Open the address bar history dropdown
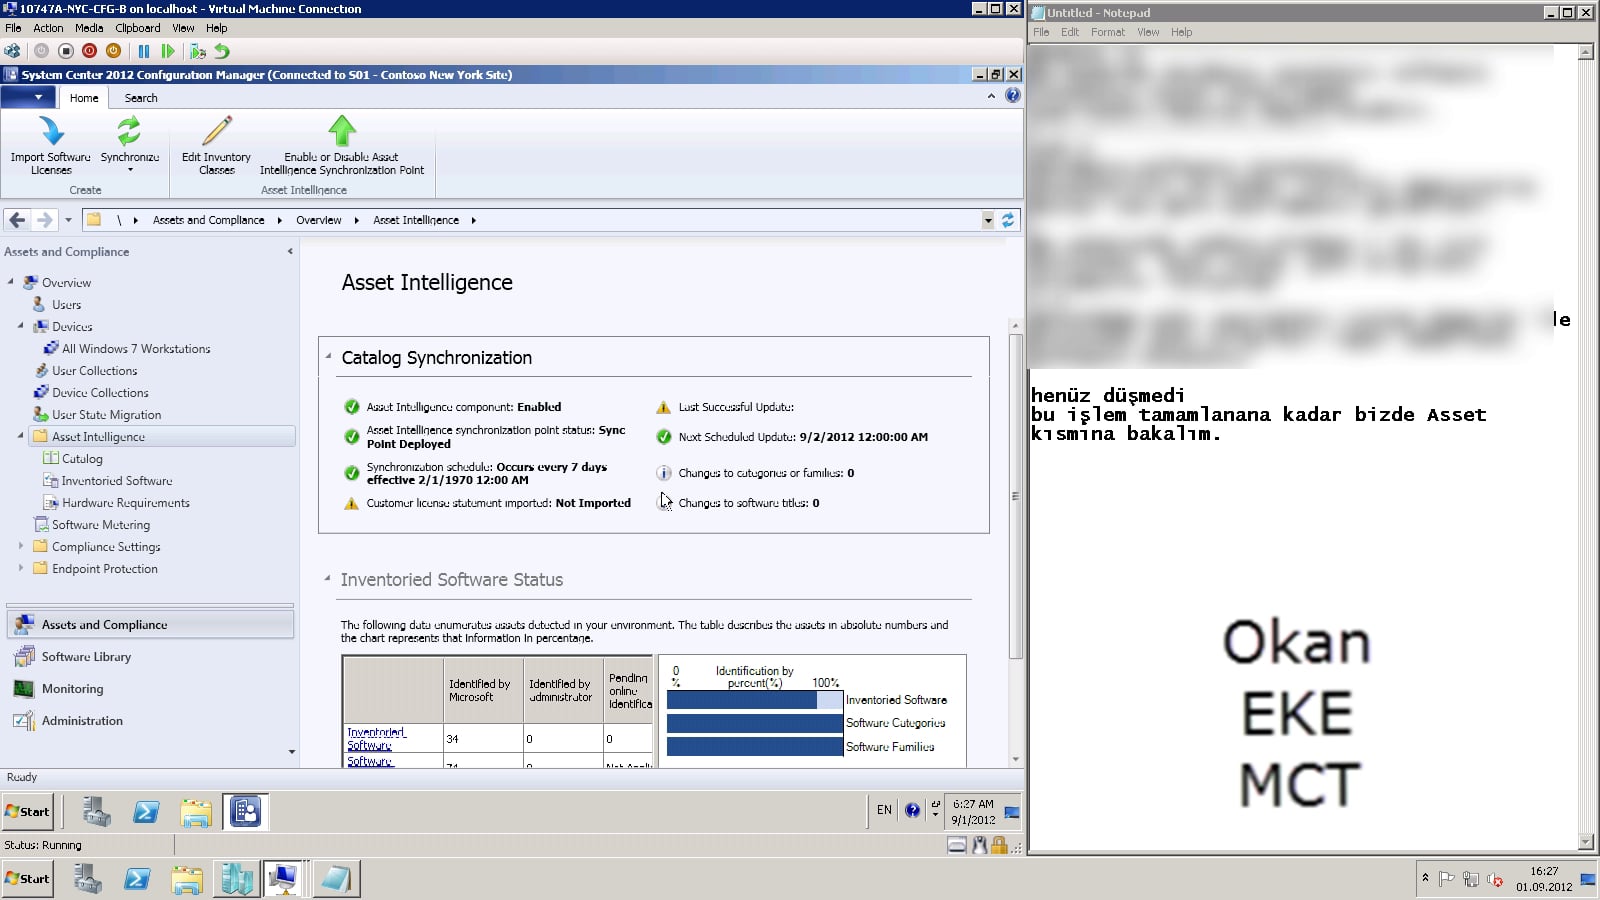This screenshot has width=1600, height=900. 988,220
